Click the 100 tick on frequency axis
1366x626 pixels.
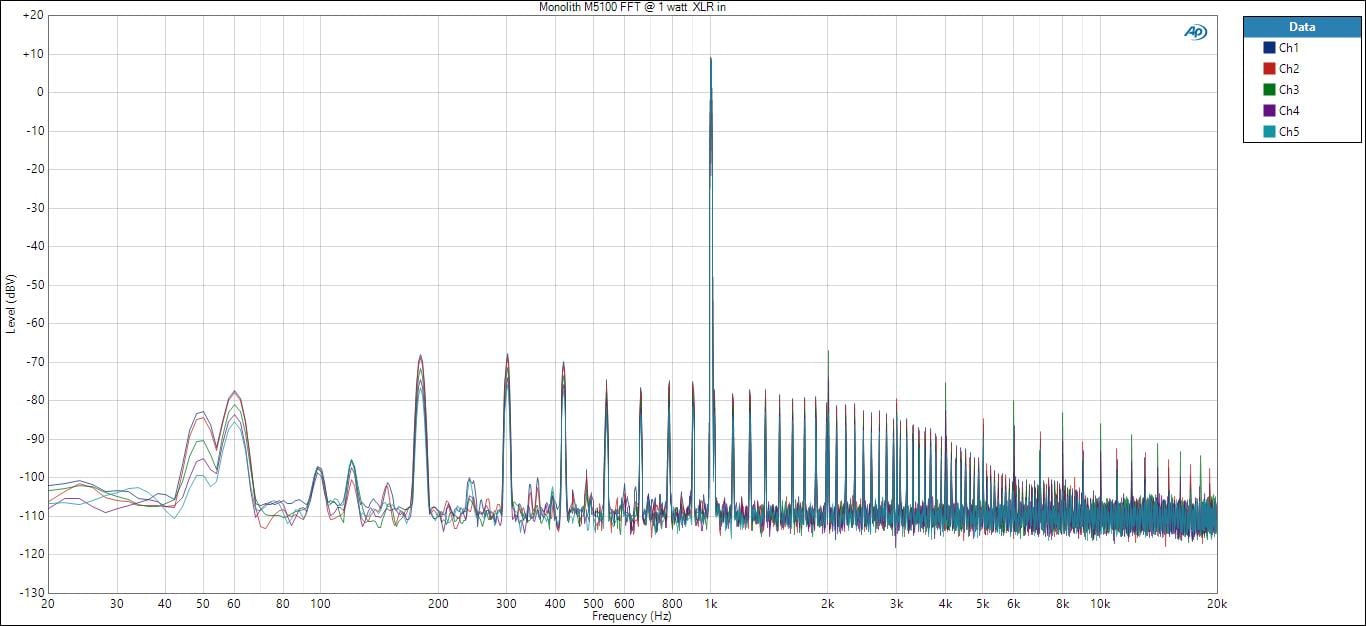coord(320,604)
